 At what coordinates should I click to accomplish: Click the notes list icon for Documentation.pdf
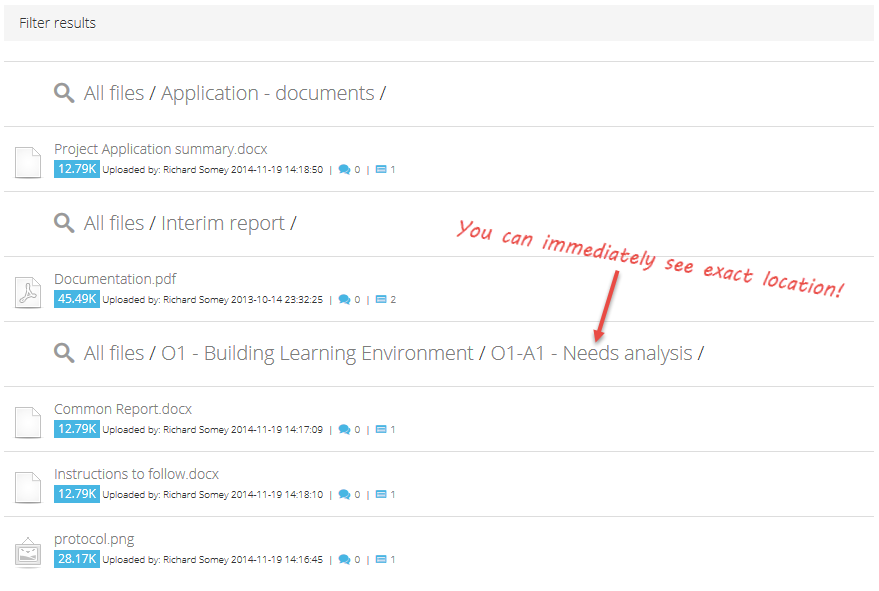pyautogui.click(x=381, y=299)
